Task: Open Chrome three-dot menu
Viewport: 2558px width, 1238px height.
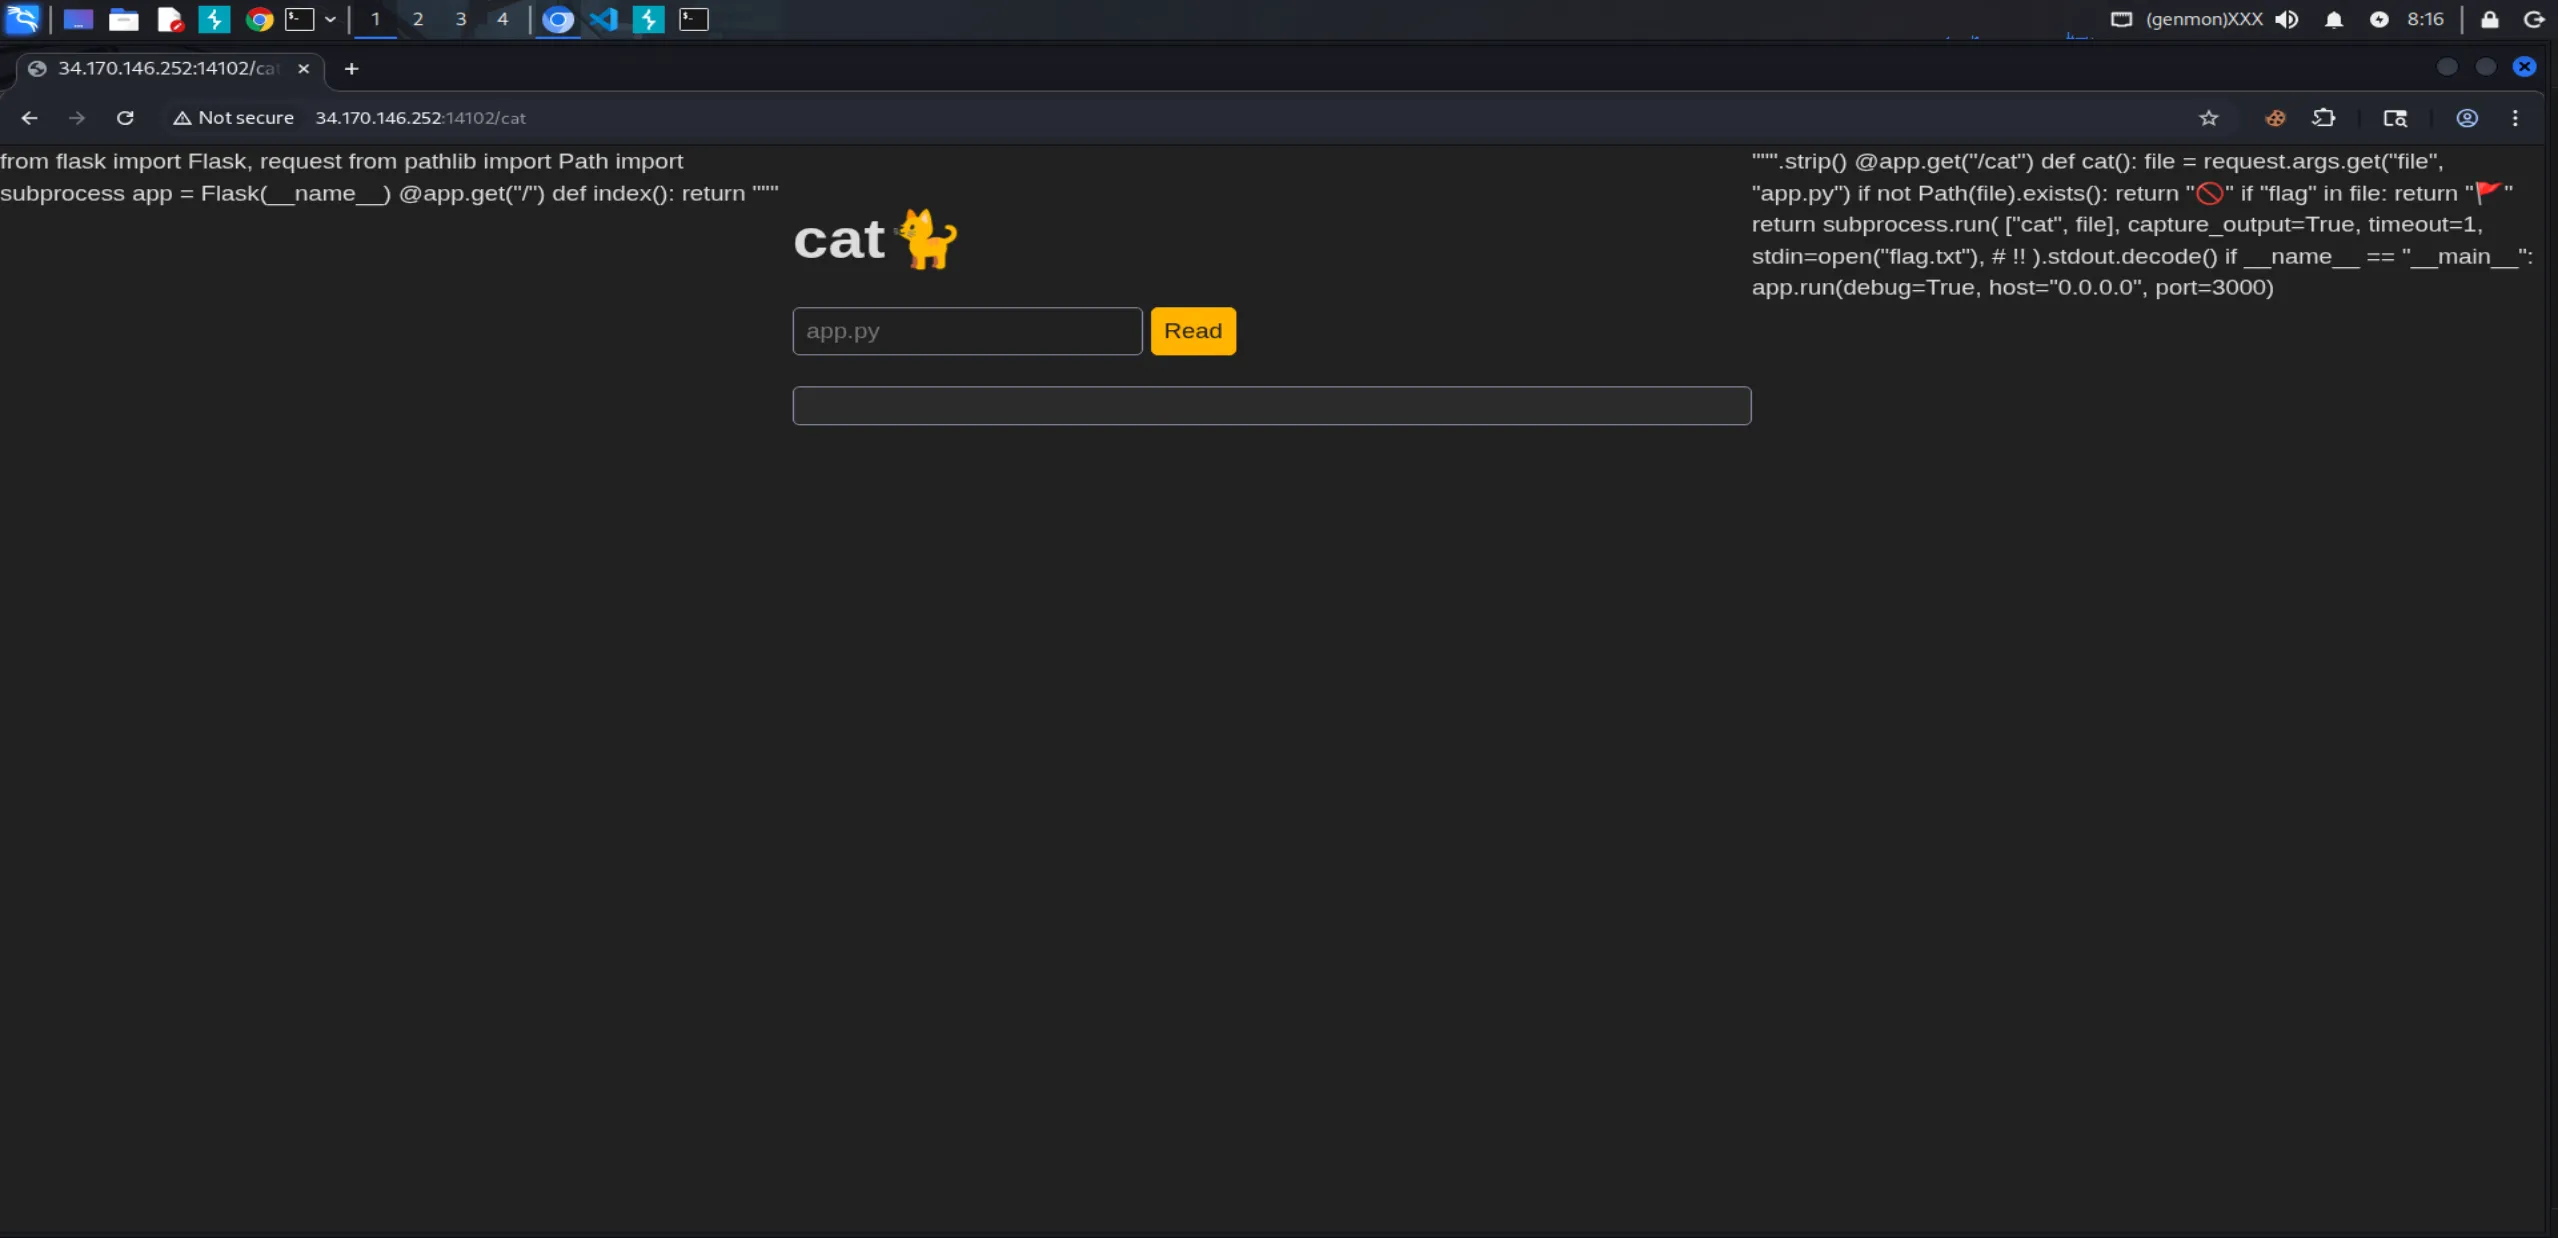Action: (2514, 118)
